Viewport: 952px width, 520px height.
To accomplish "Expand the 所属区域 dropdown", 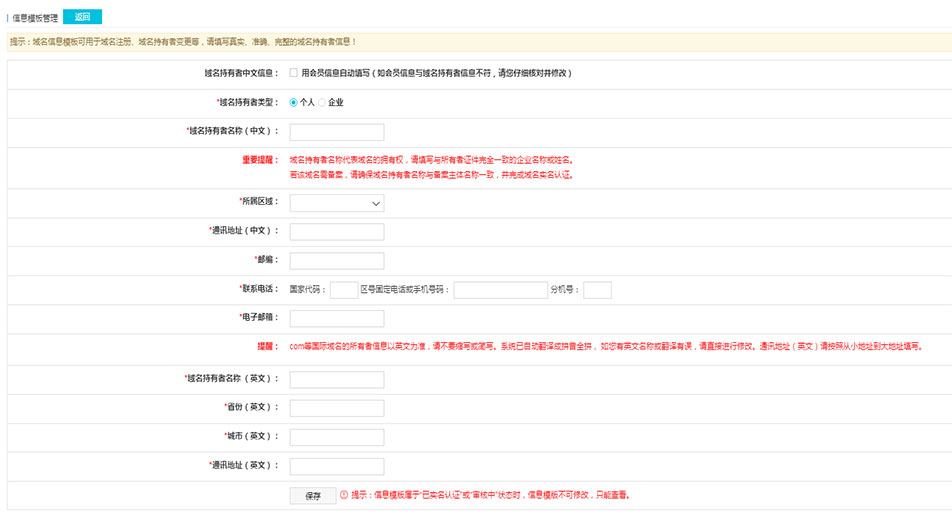I will 336,203.
